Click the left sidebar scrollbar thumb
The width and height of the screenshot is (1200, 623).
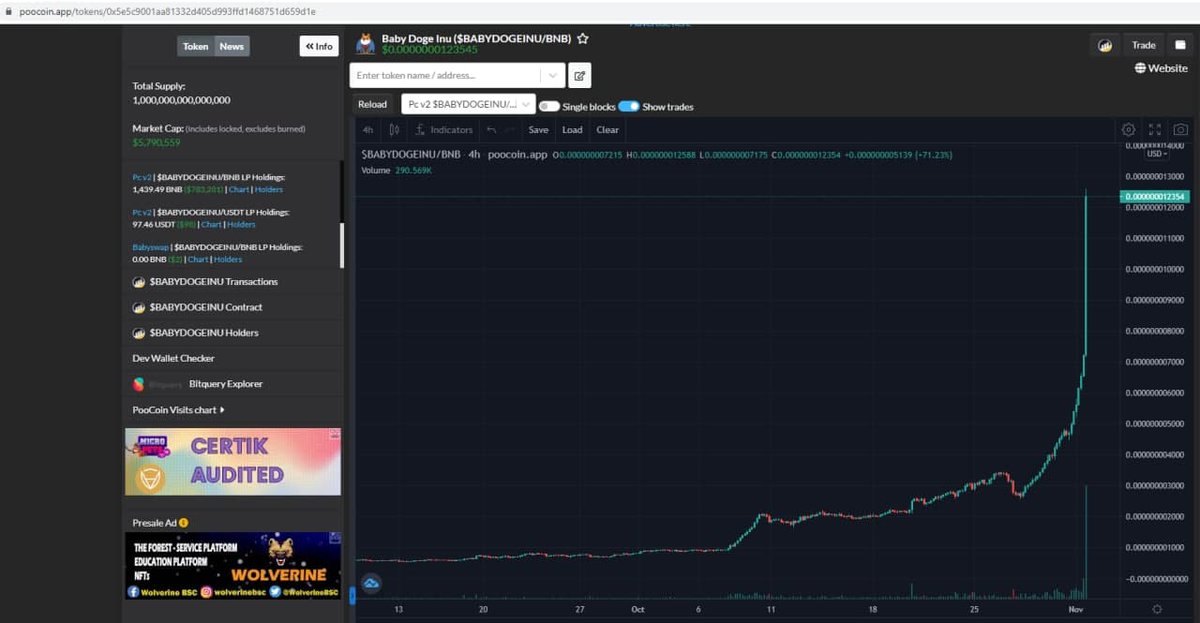[342, 245]
